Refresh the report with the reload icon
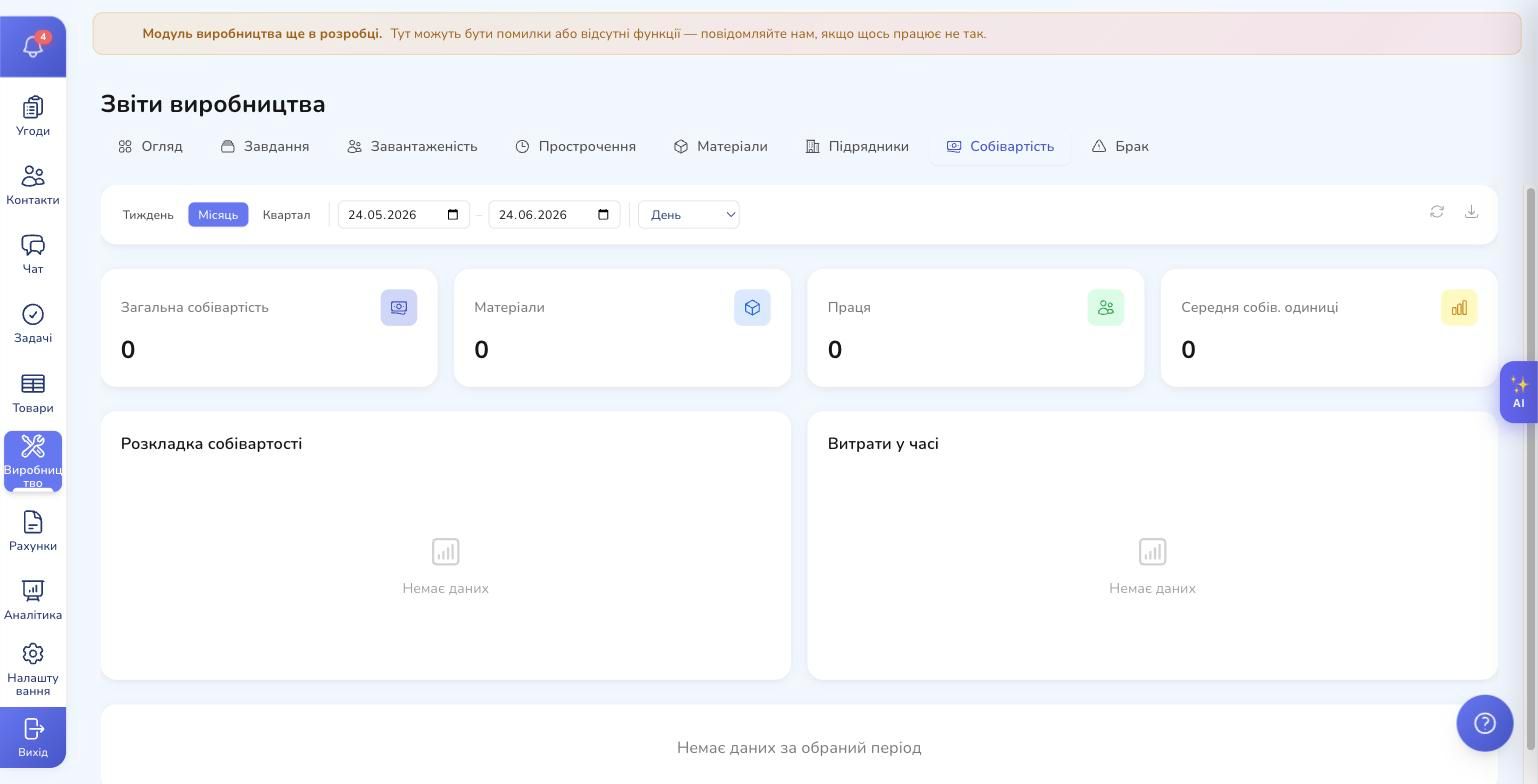 click(x=1437, y=212)
